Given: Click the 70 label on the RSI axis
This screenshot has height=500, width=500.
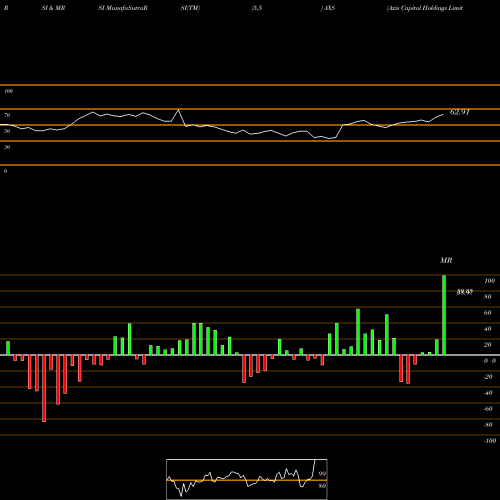Looking at the screenshot, I should 7,115.
